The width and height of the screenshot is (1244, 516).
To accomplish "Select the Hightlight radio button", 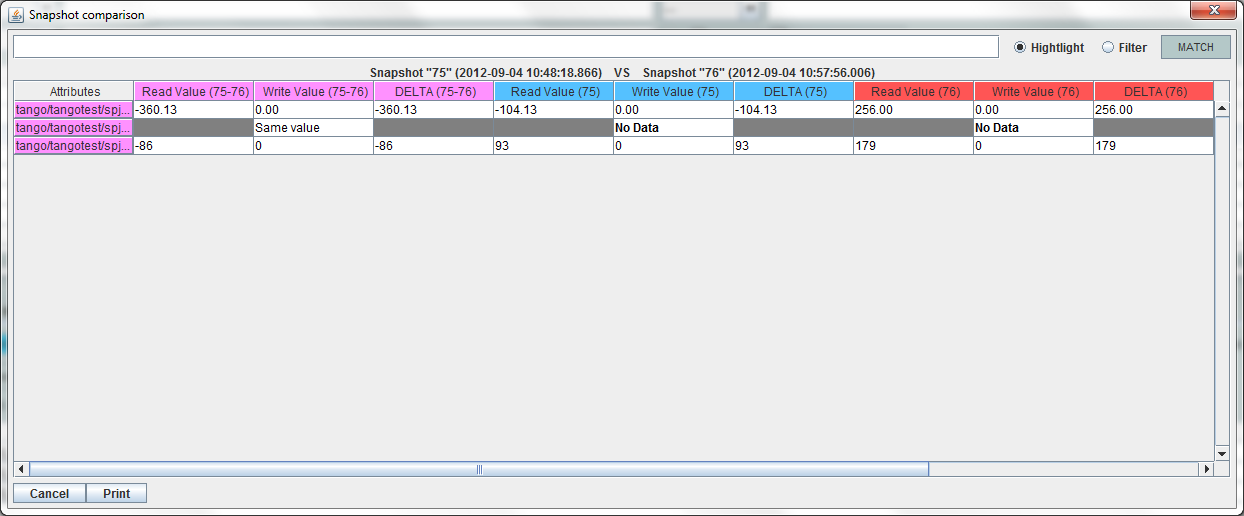I will [1049, 47].
